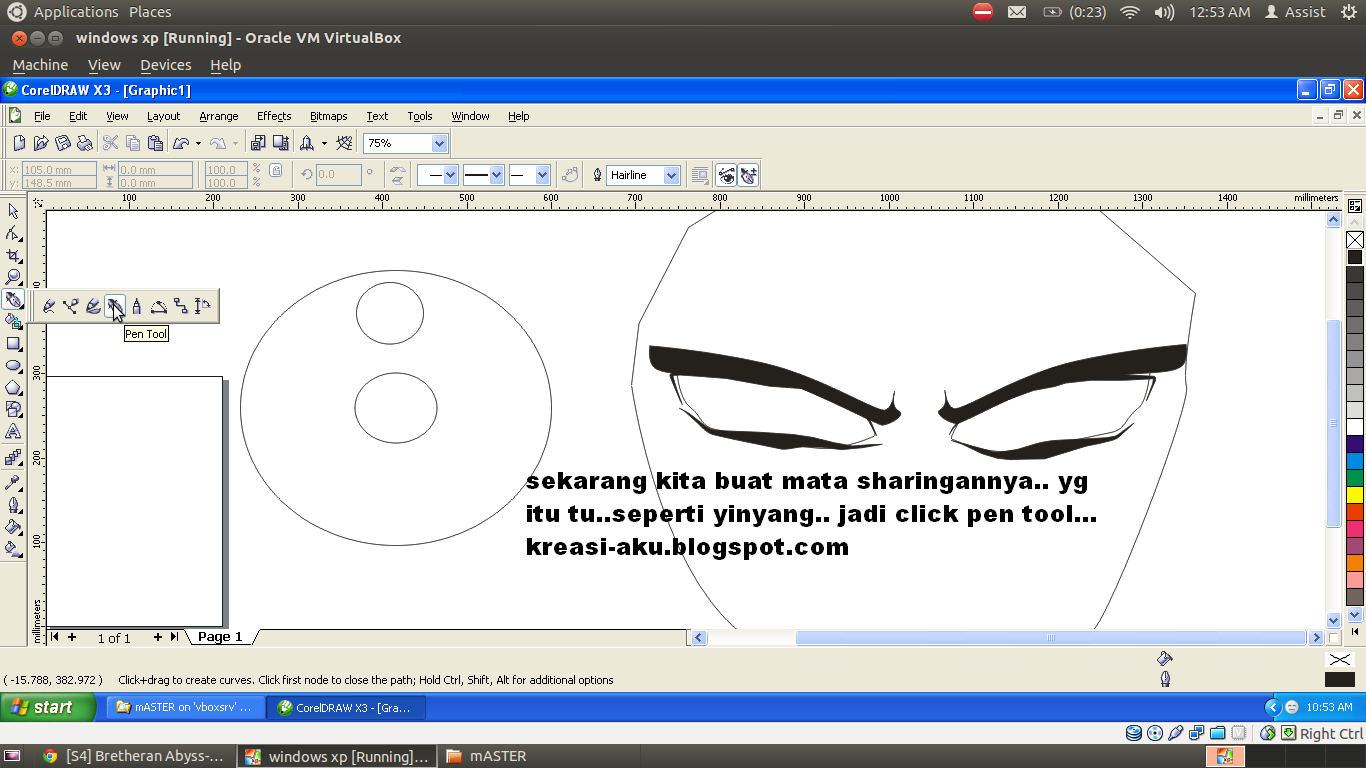
Task: Open the start arrowhead selector dropdown
Action: [x=450, y=175]
